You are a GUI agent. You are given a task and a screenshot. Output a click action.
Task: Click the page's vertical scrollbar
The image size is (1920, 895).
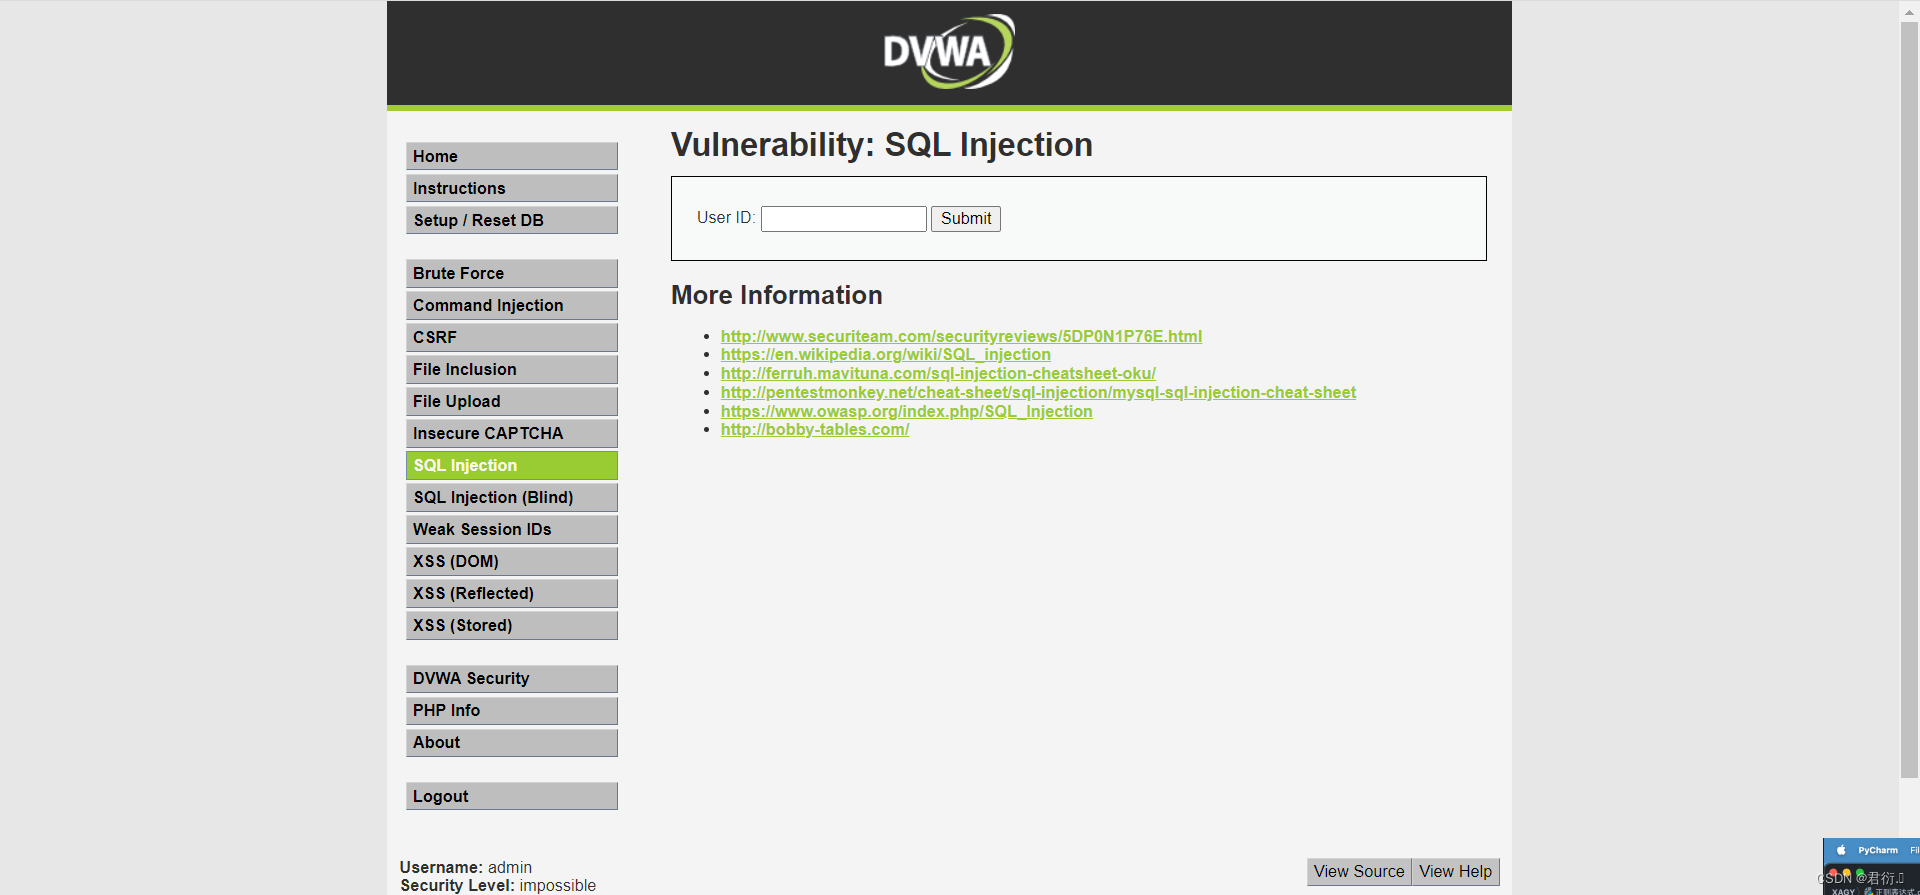tap(1909, 400)
